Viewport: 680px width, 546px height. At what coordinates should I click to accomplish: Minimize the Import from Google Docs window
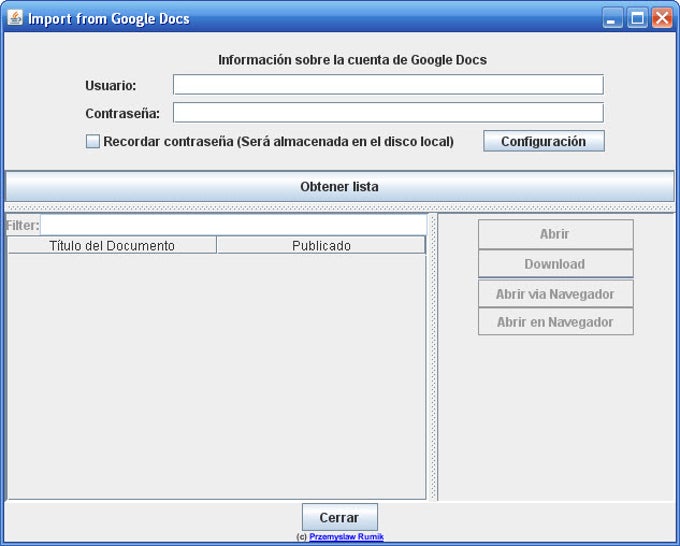pyautogui.click(x=612, y=19)
